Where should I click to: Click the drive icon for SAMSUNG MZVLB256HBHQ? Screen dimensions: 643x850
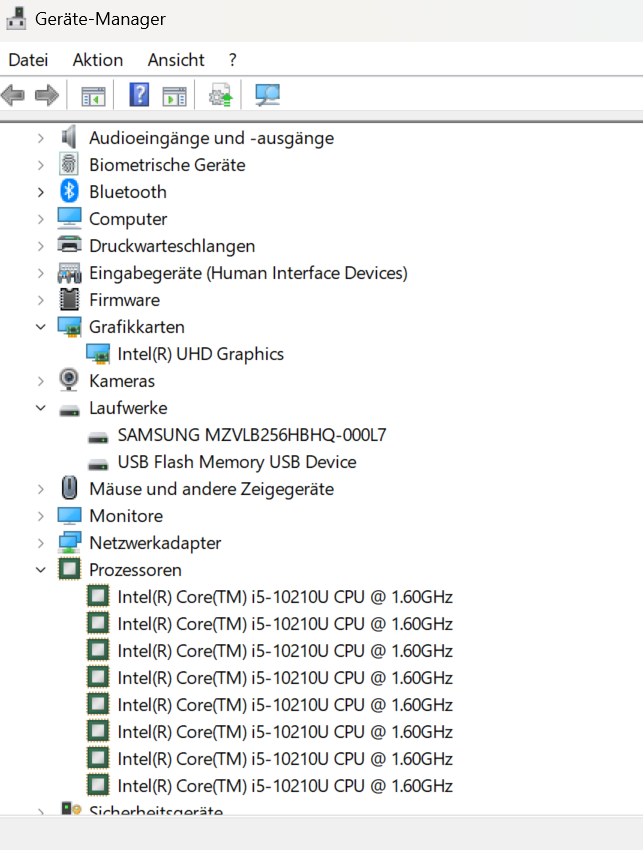(98, 438)
